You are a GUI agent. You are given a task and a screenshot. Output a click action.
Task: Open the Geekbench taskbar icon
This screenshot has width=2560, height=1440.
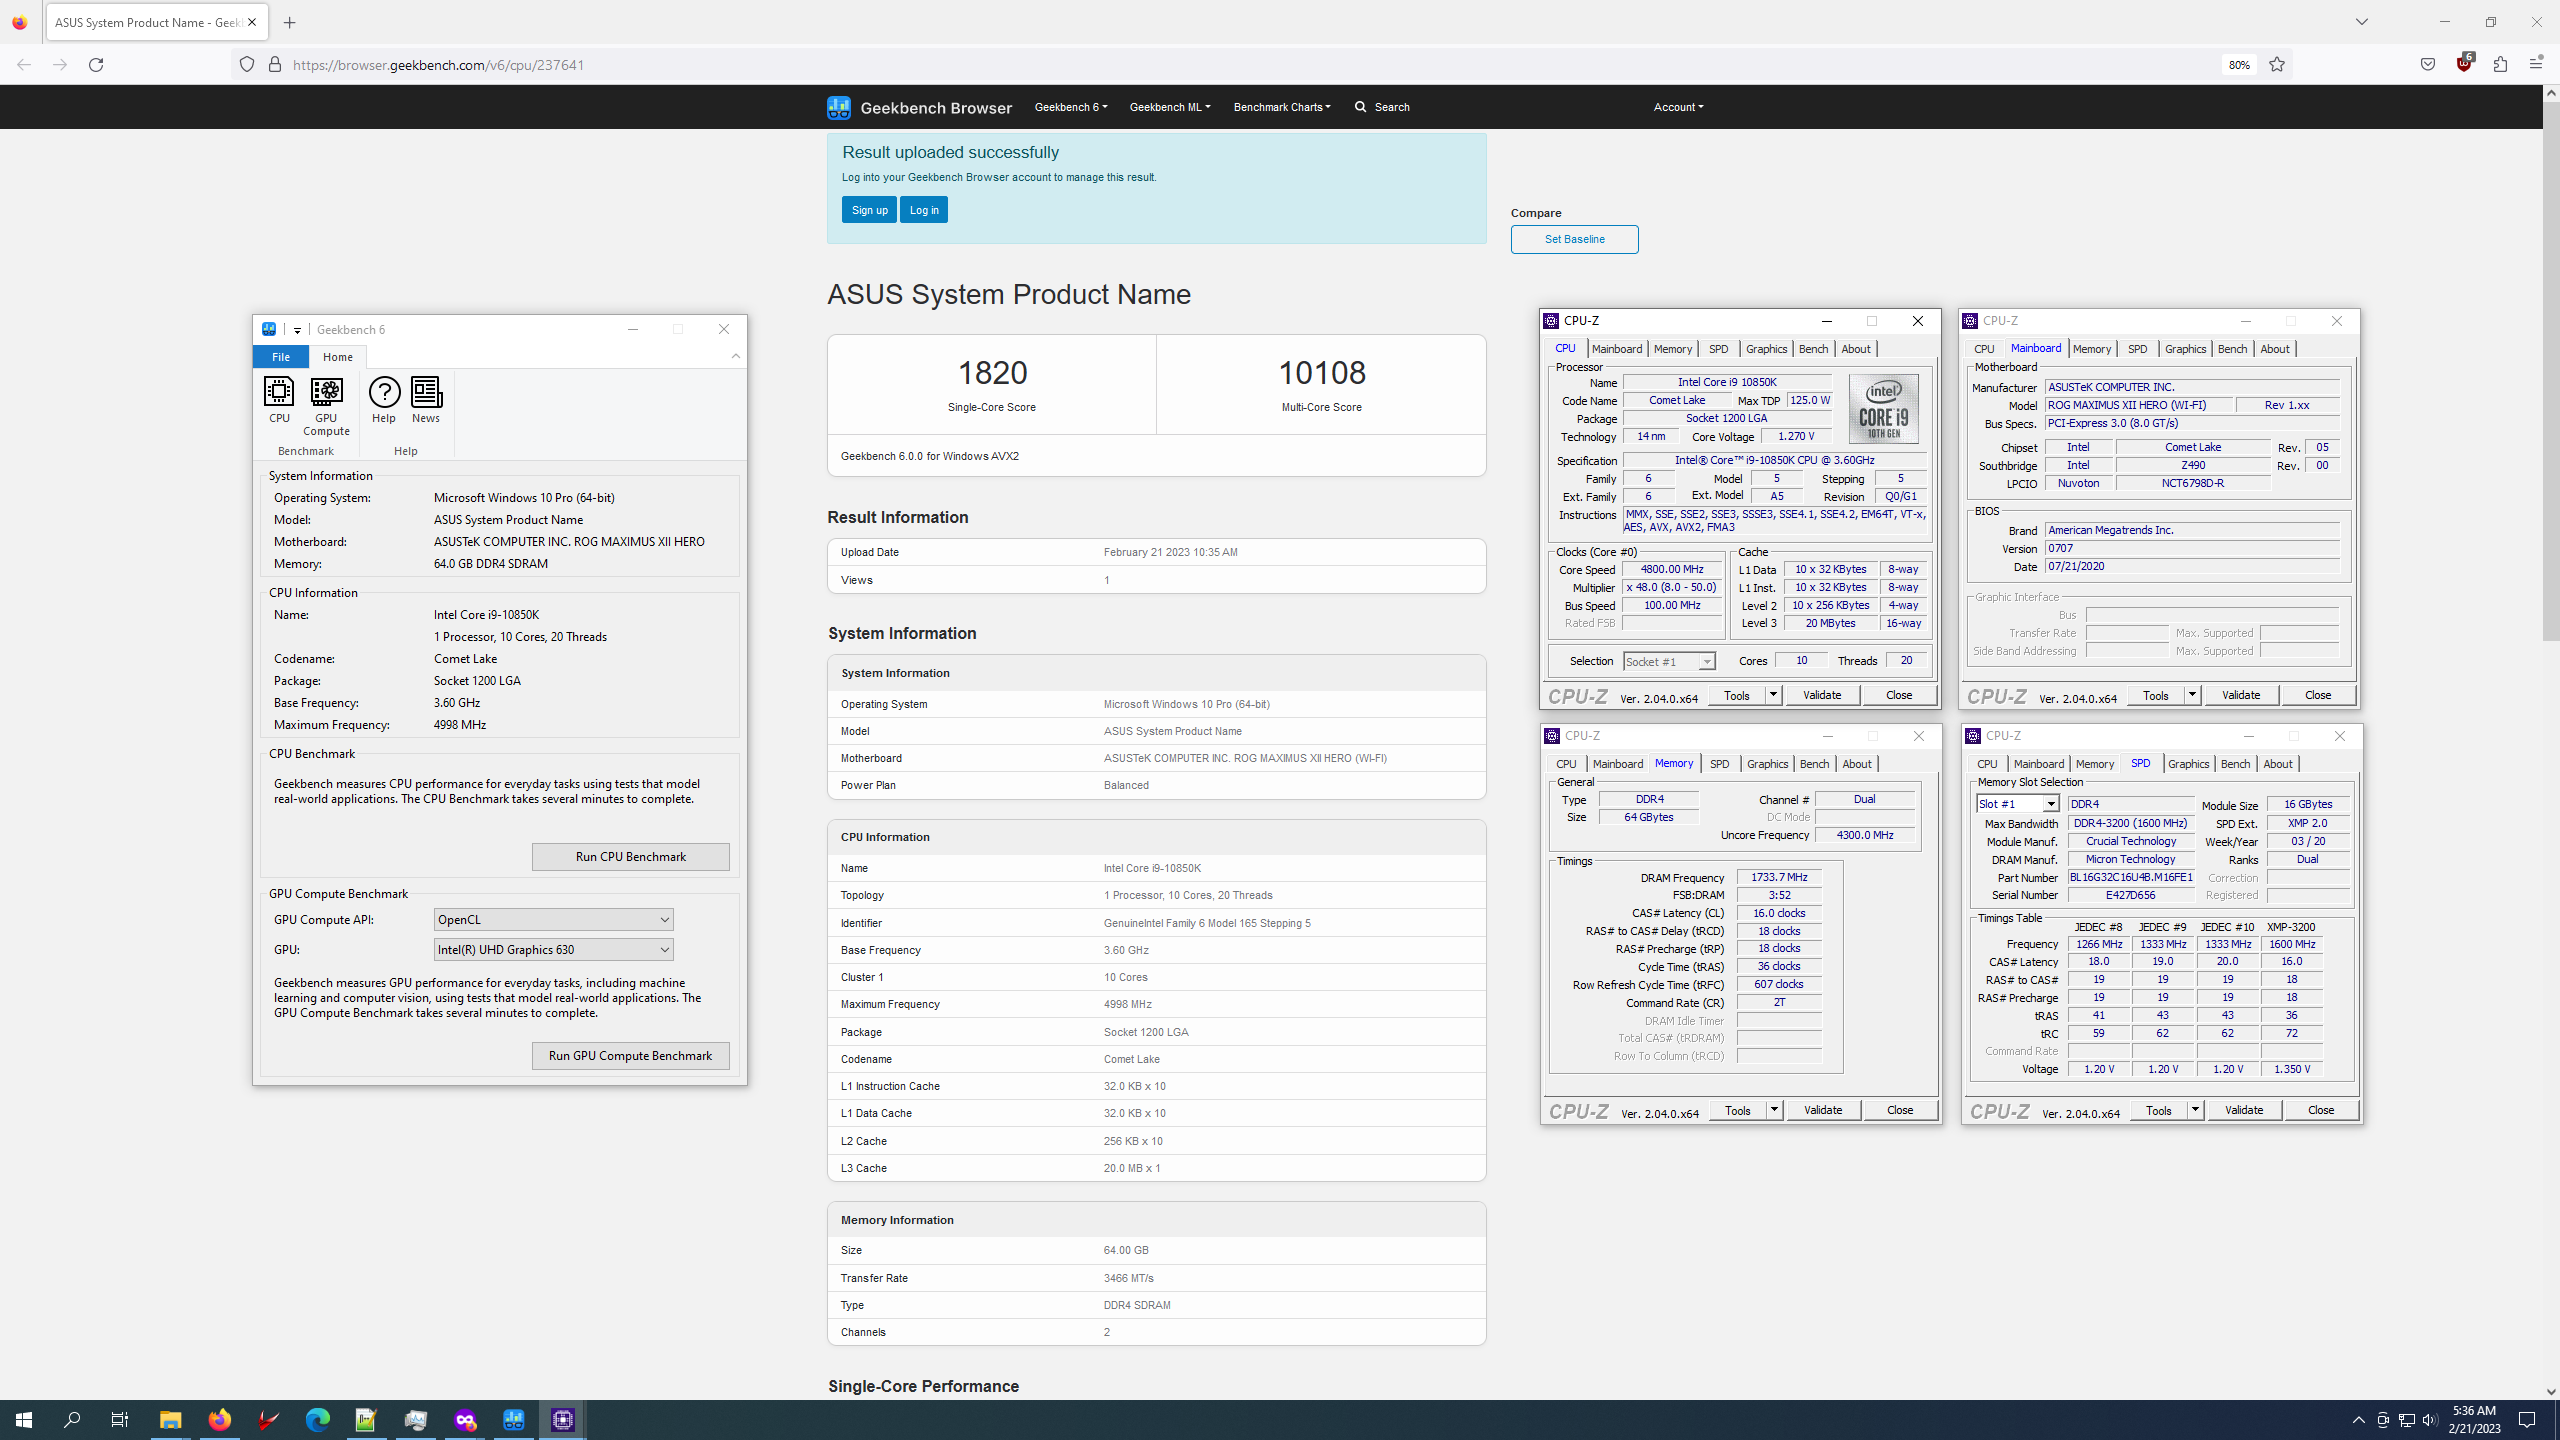coord(514,1420)
